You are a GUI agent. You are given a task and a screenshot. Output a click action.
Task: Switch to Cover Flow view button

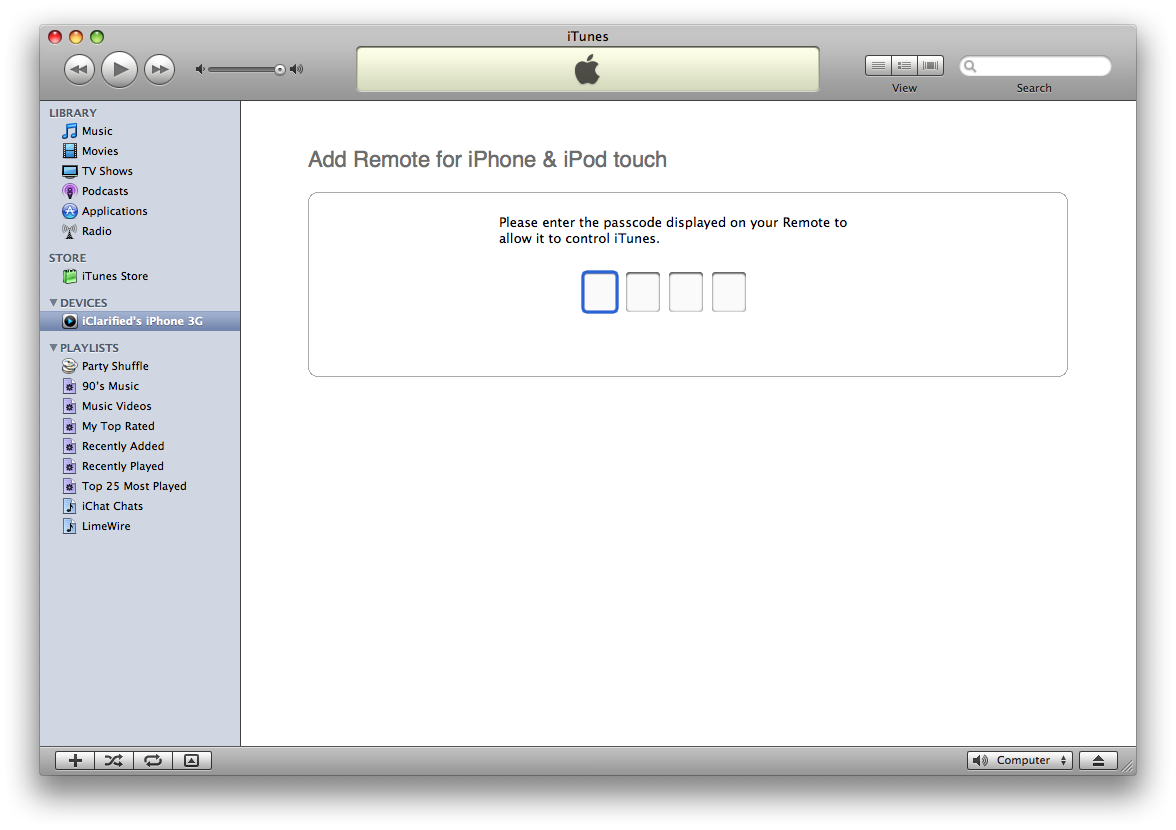[931, 66]
